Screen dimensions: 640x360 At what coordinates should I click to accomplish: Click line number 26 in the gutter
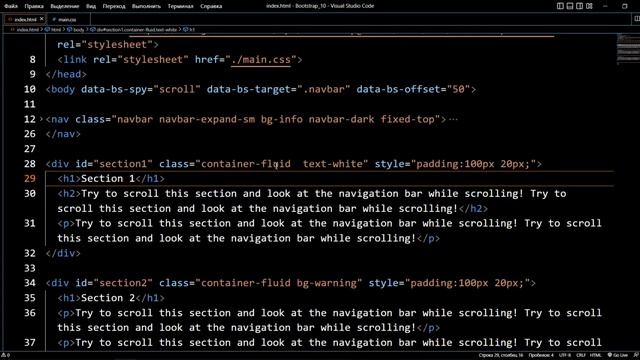(x=29, y=134)
